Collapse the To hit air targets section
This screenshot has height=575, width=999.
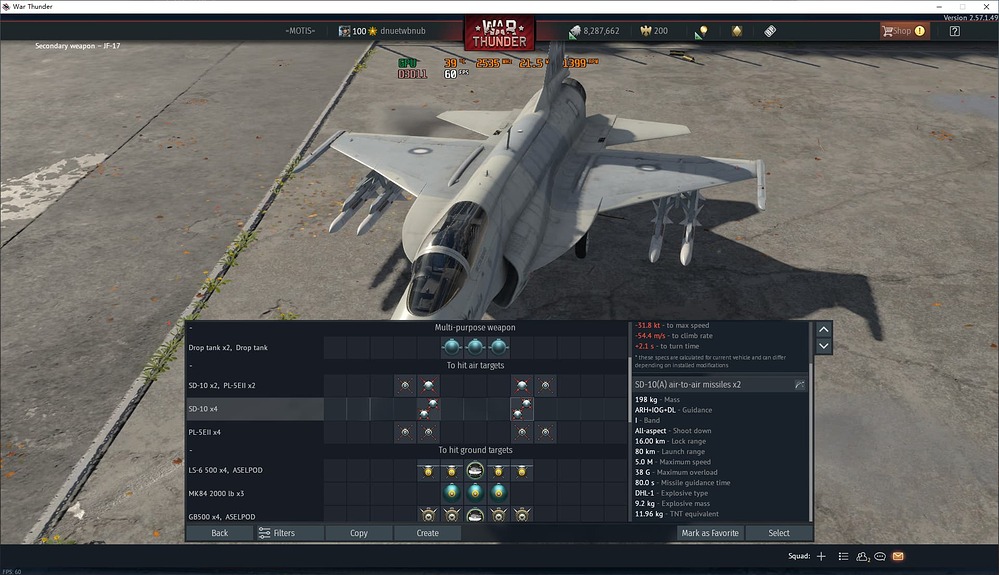190,366
